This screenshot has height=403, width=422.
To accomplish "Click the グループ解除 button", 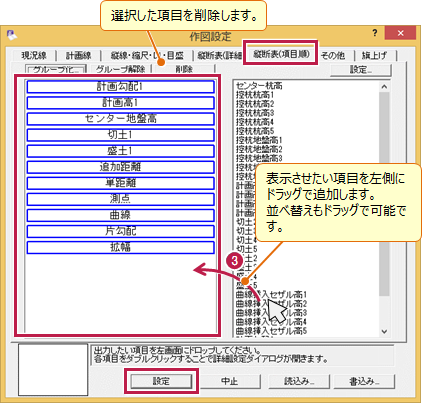I will tap(120, 69).
